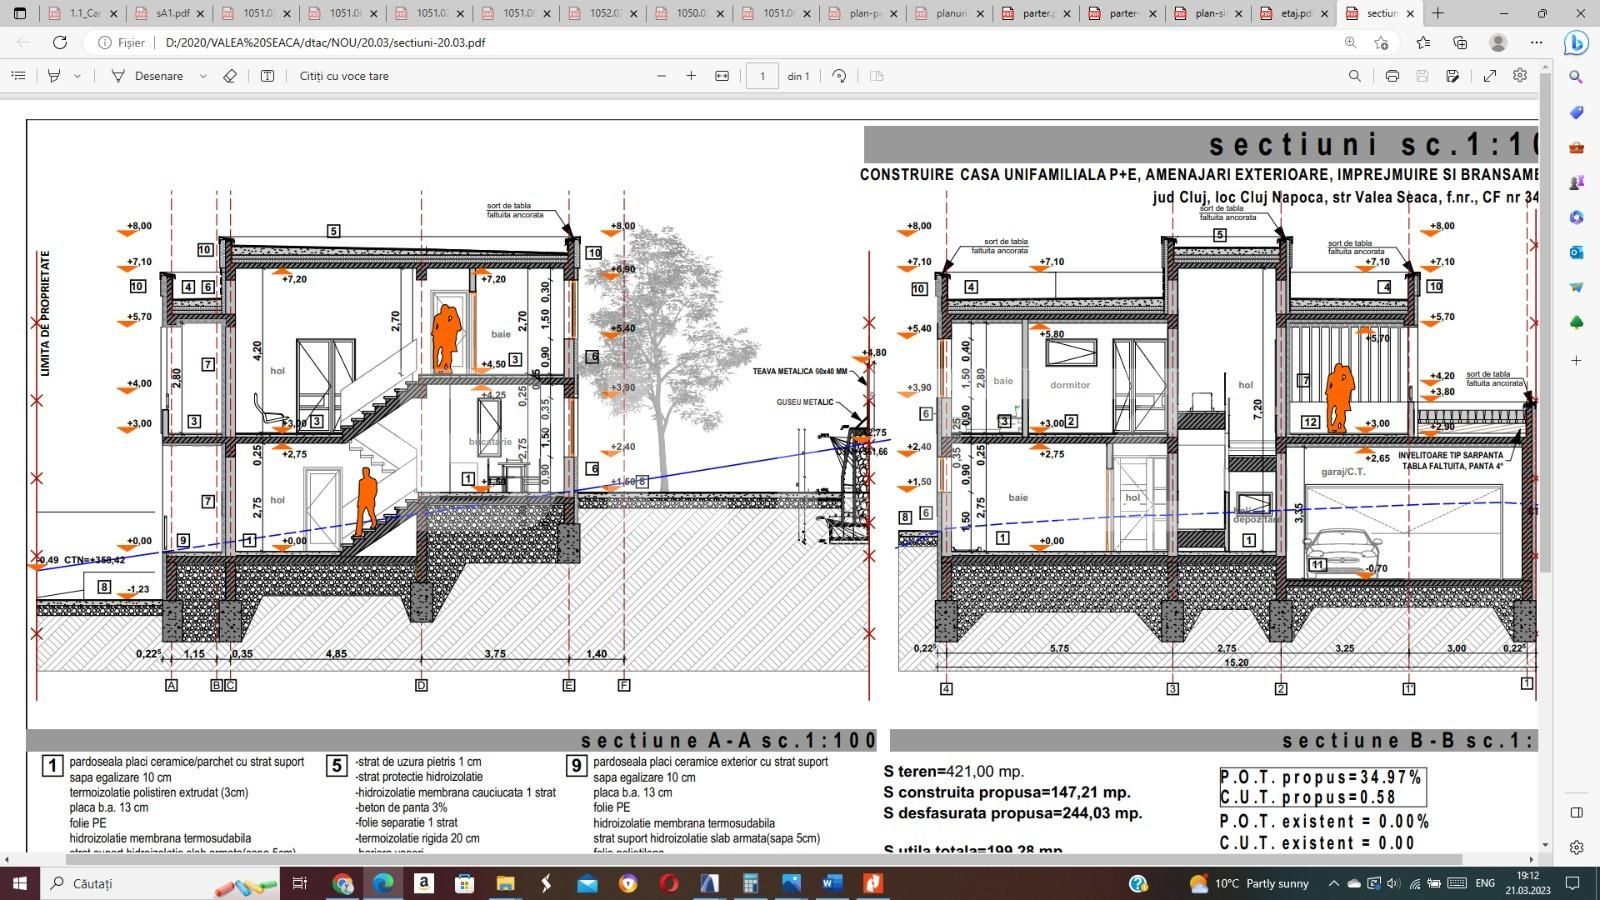Toggle fit to width view
Image resolution: width=1600 pixels, height=900 pixels.
click(722, 76)
